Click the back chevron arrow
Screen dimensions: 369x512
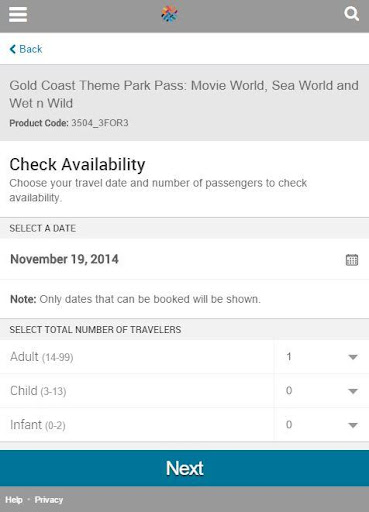[13, 49]
